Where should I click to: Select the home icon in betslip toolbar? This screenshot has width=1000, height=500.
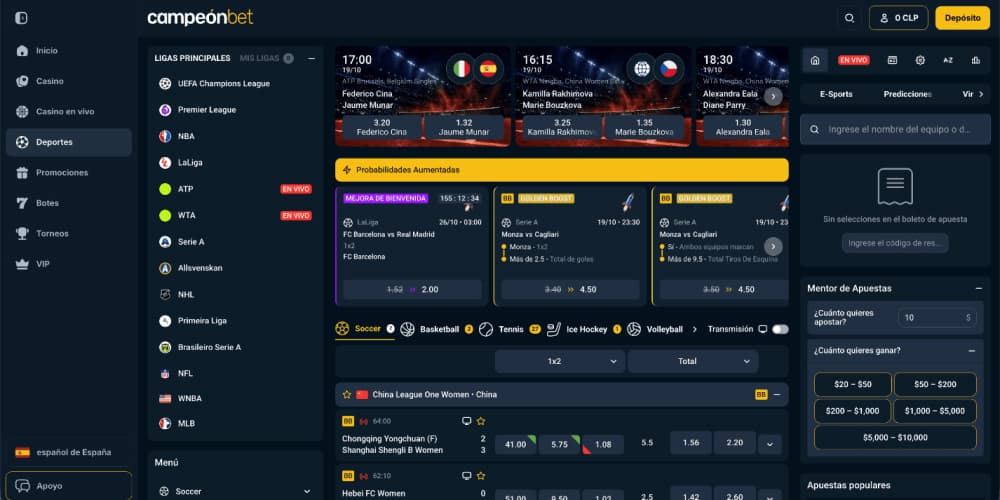[x=814, y=60]
